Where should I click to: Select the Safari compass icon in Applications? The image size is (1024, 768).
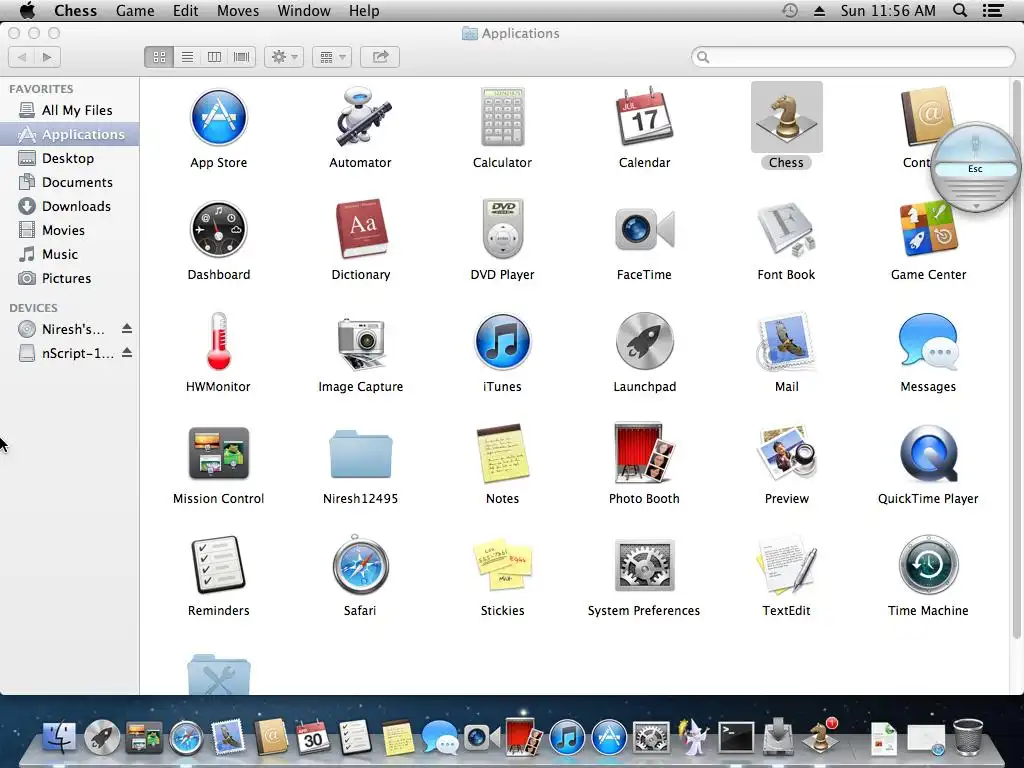click(360, 566)
